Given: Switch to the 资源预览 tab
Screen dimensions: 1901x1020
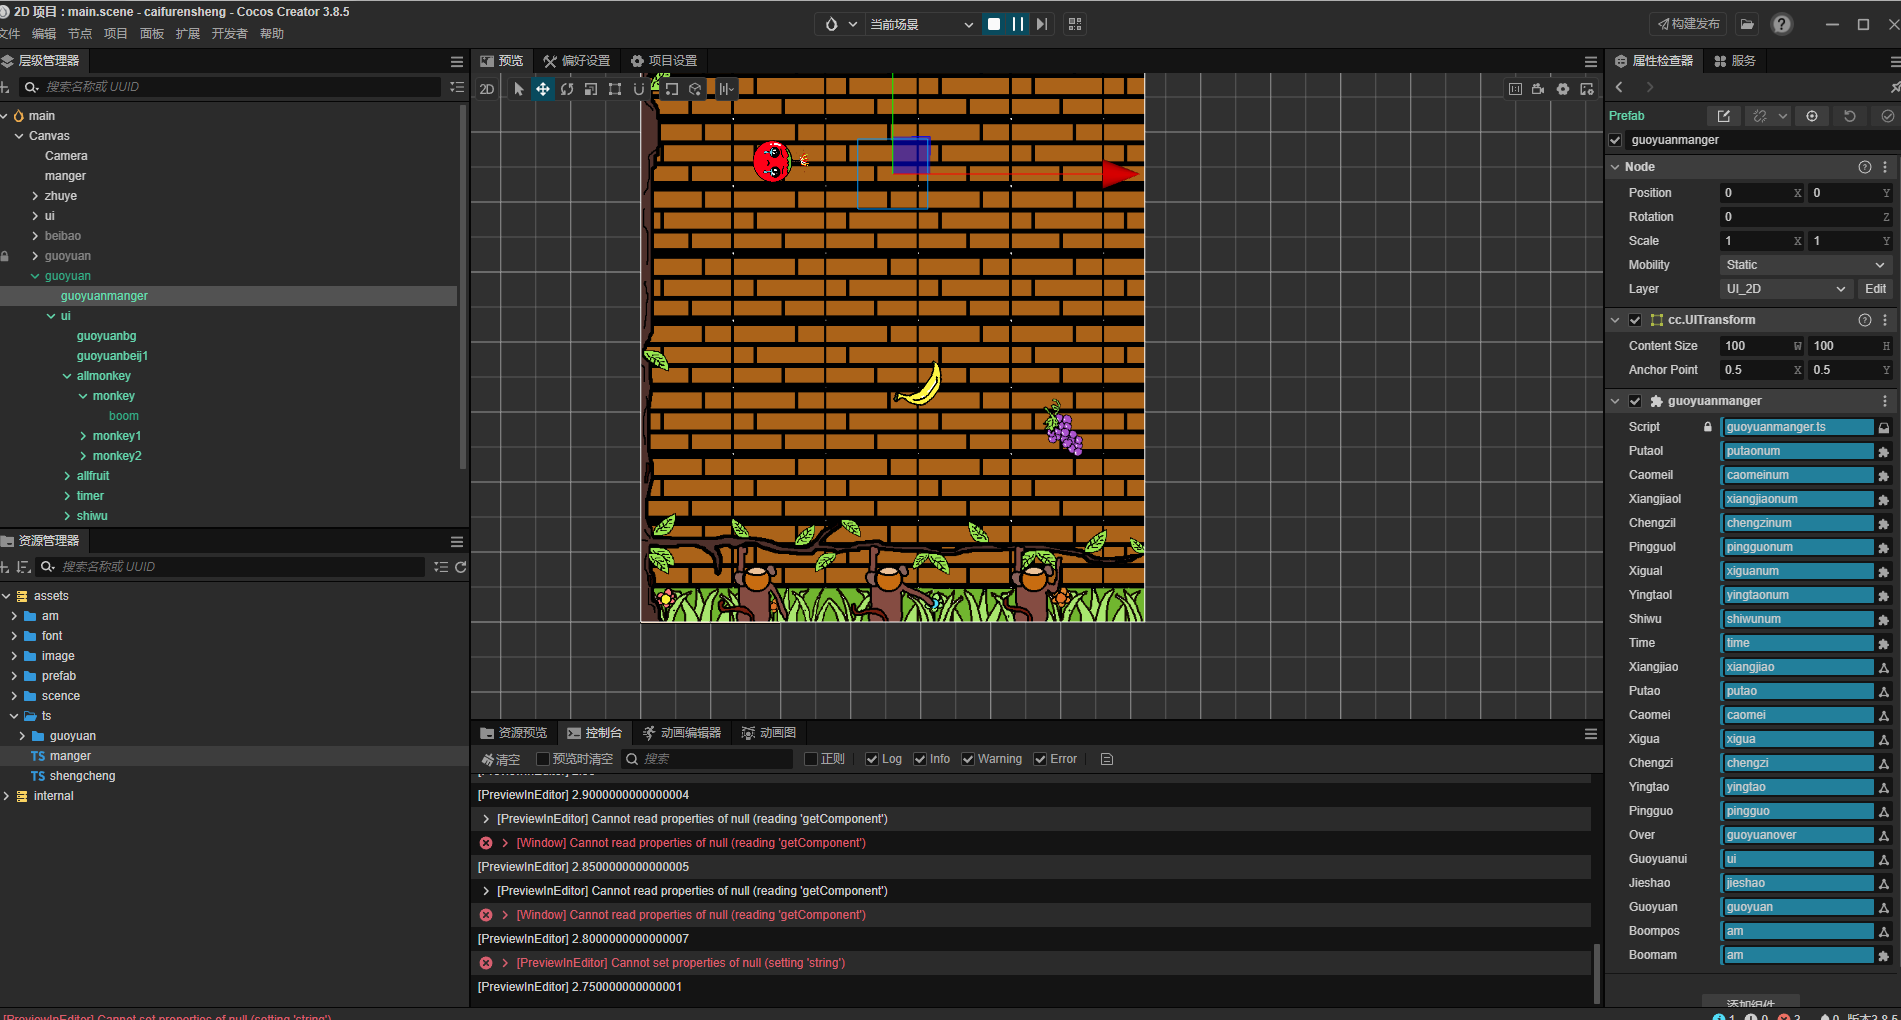Looking at the screenshot, I should pos(514,733).
